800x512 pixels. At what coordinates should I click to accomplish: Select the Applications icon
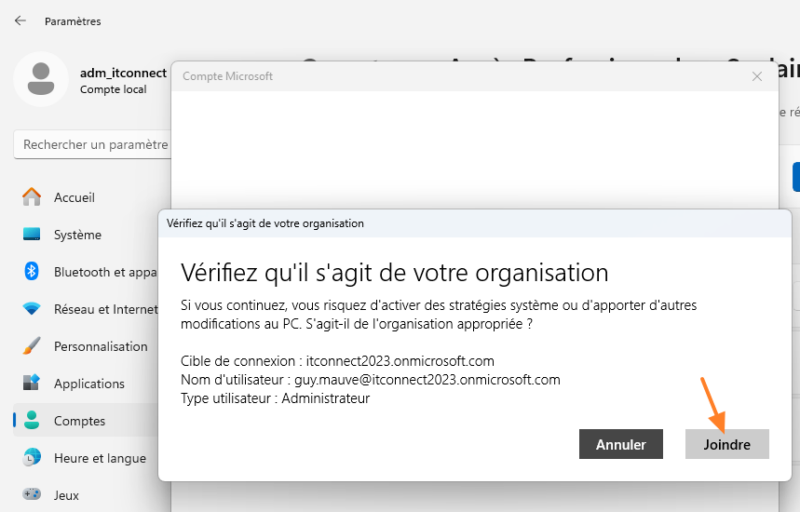click(x=32, y=383)
